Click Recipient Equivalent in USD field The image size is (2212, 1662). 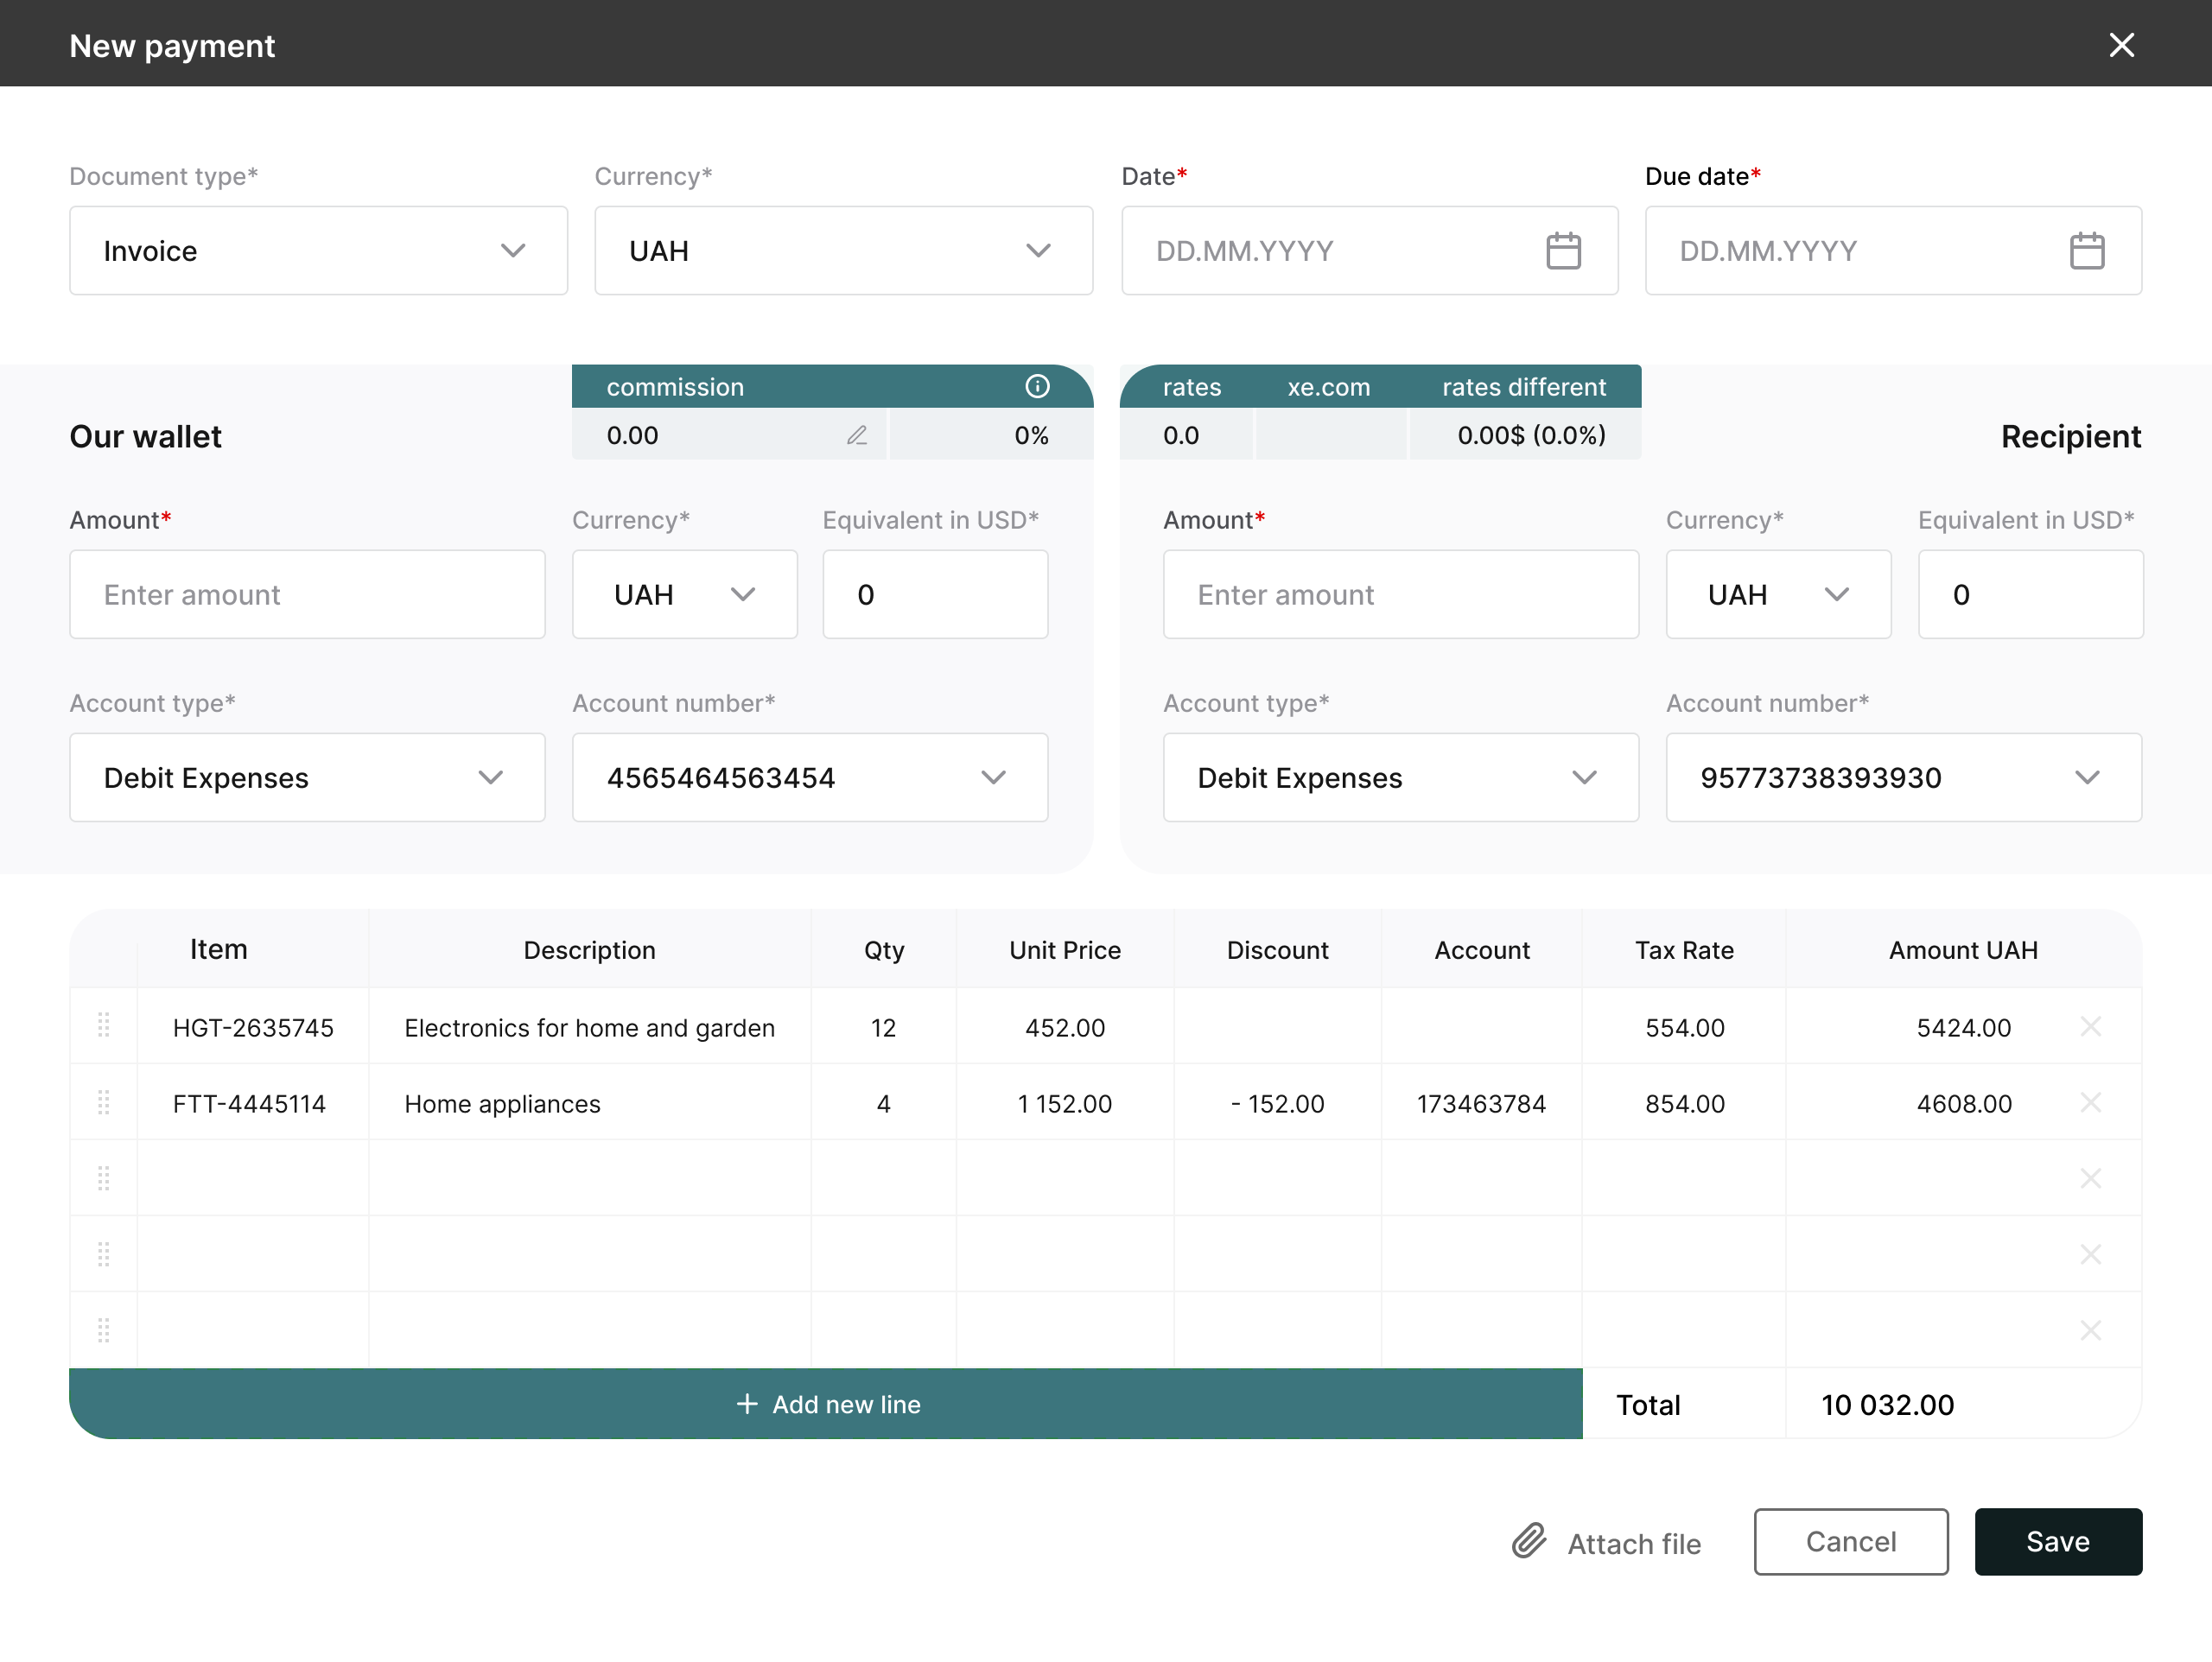pos(2030,594)
